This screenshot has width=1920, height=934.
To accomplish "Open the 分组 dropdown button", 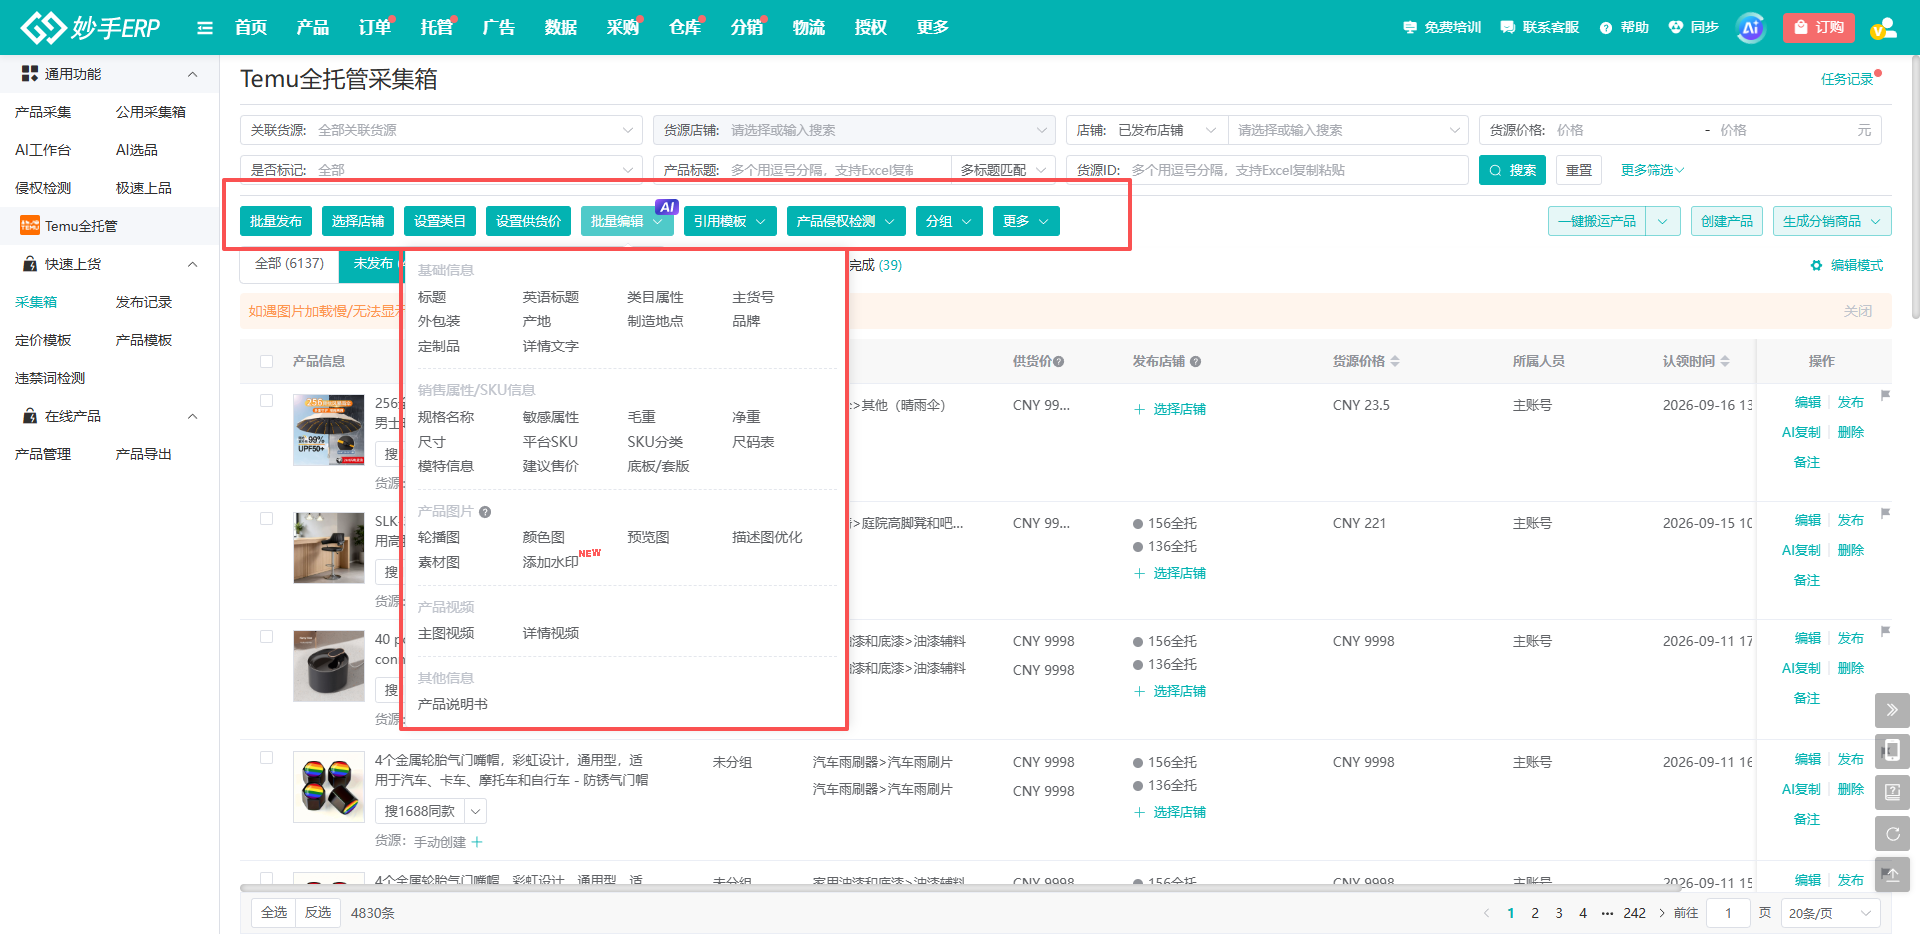I will pyautogui.click(x=949, y=221).
